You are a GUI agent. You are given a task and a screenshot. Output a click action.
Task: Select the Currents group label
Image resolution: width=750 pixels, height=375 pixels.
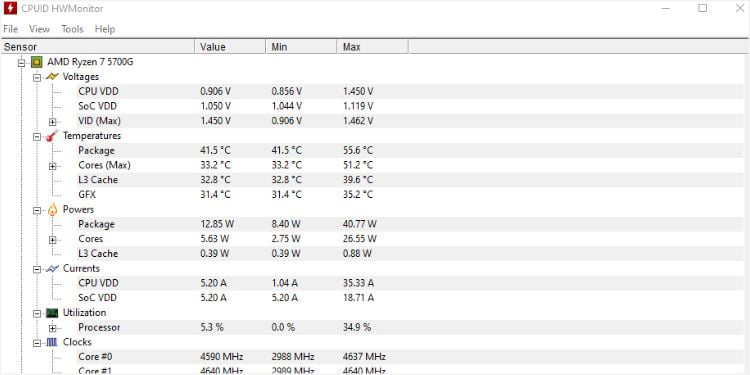click(x=81, y=269)
